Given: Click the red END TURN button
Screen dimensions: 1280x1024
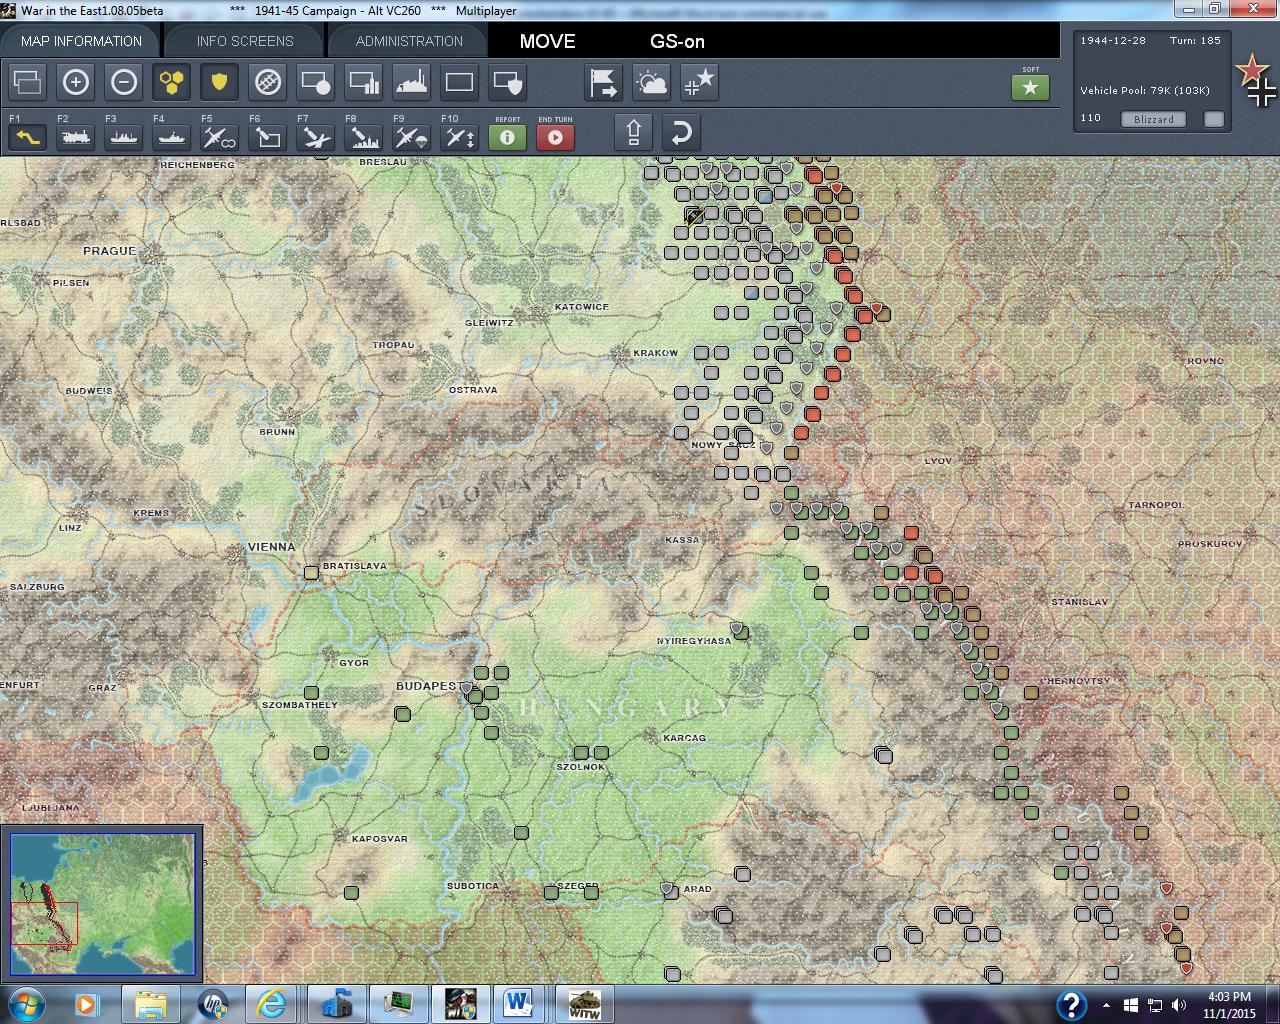Looking at the screenshot, I should click(556, 137).
